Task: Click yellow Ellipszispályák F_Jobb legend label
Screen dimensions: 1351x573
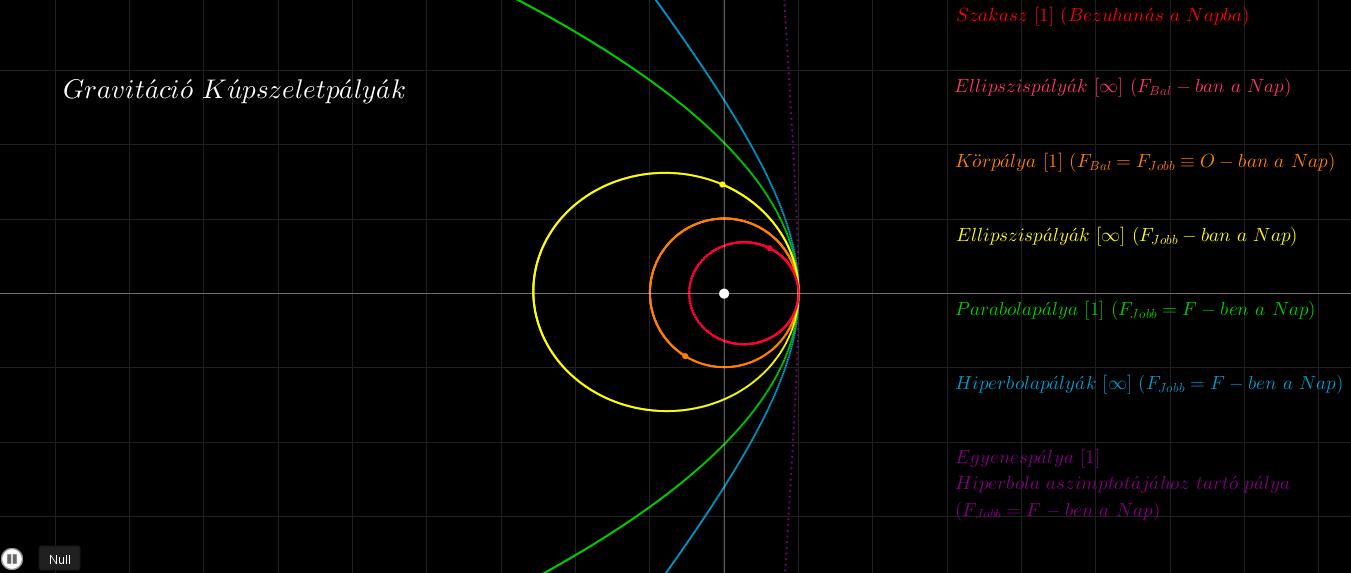Action: pyautogui.click(x=1126, y=236)
